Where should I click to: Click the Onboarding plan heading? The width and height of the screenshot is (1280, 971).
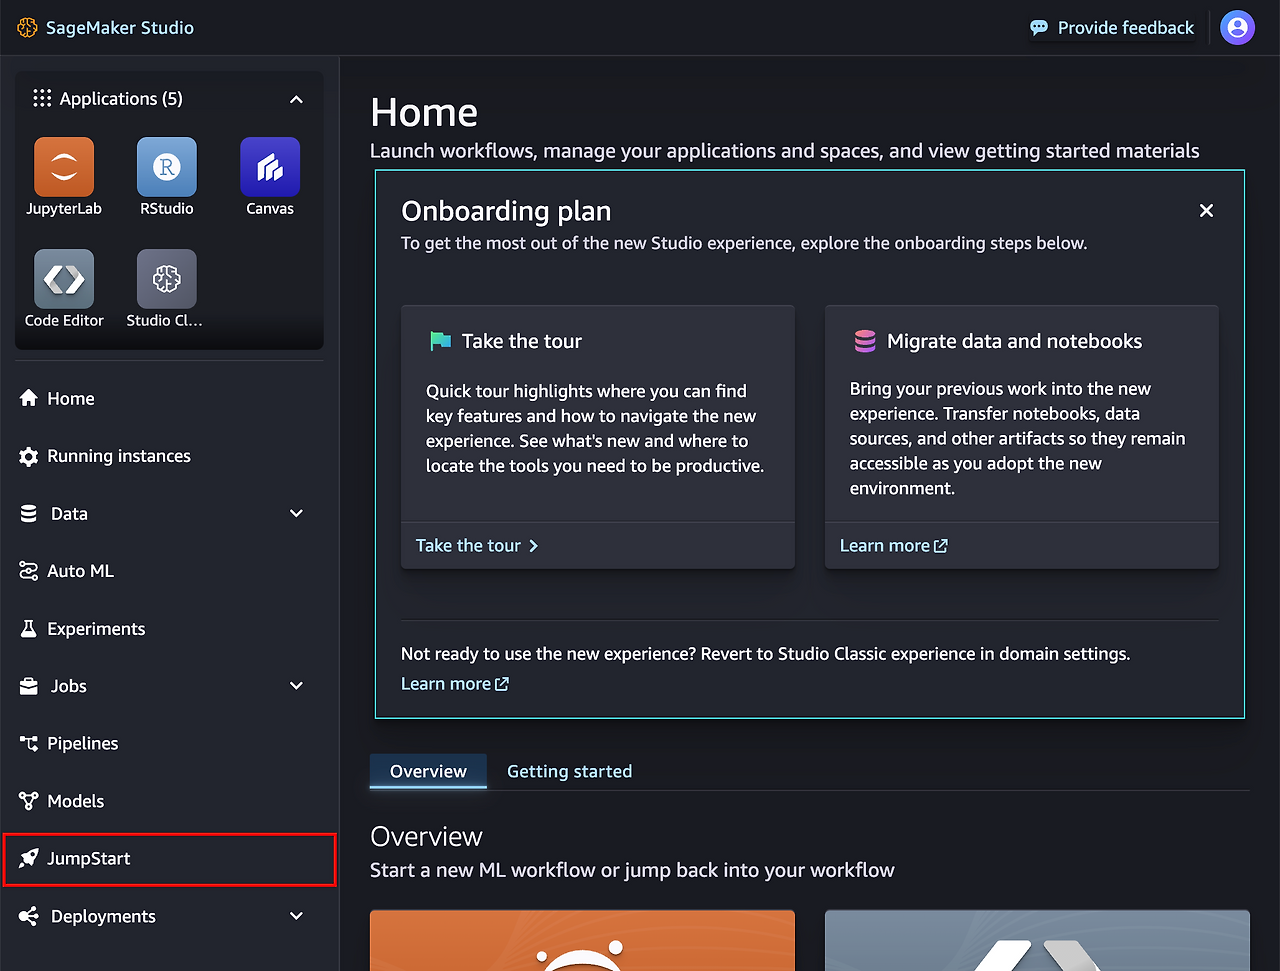tap(506, 211)
